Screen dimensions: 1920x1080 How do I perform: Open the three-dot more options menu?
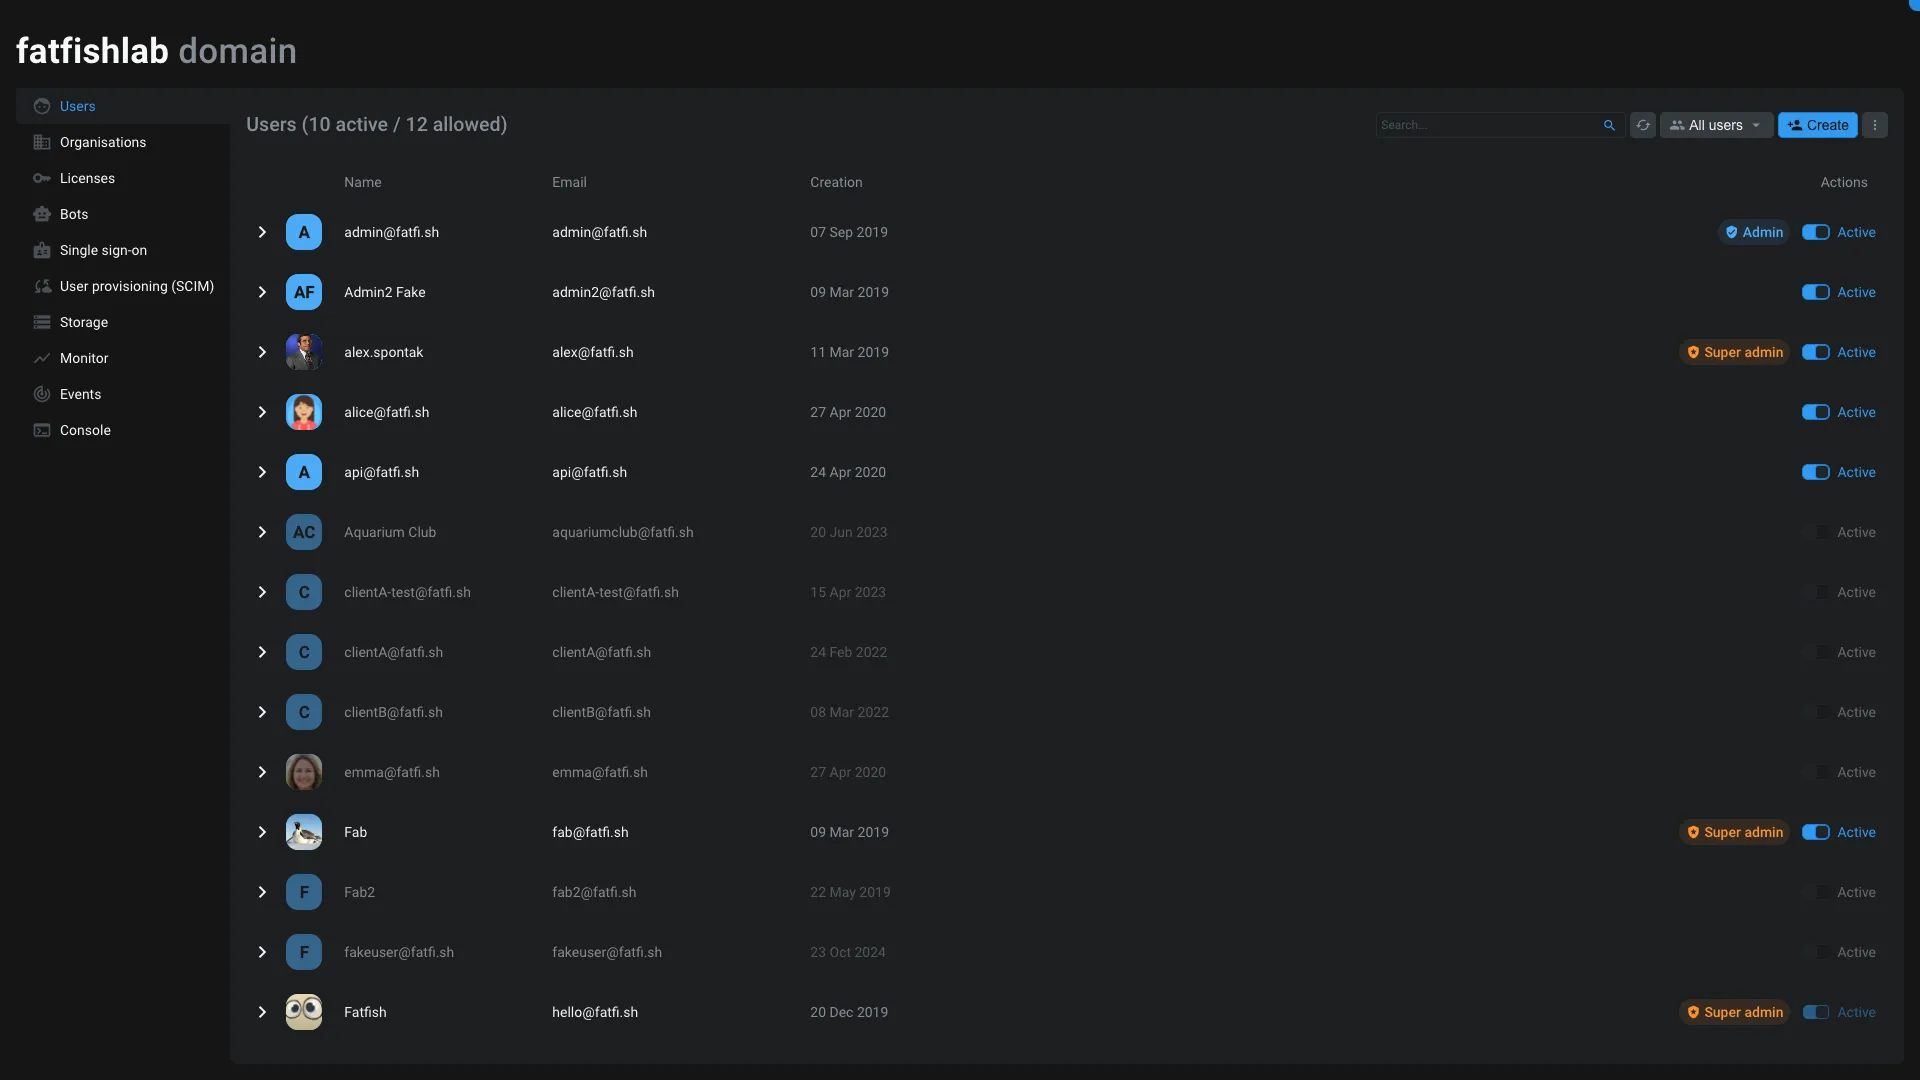(1875, 125)
